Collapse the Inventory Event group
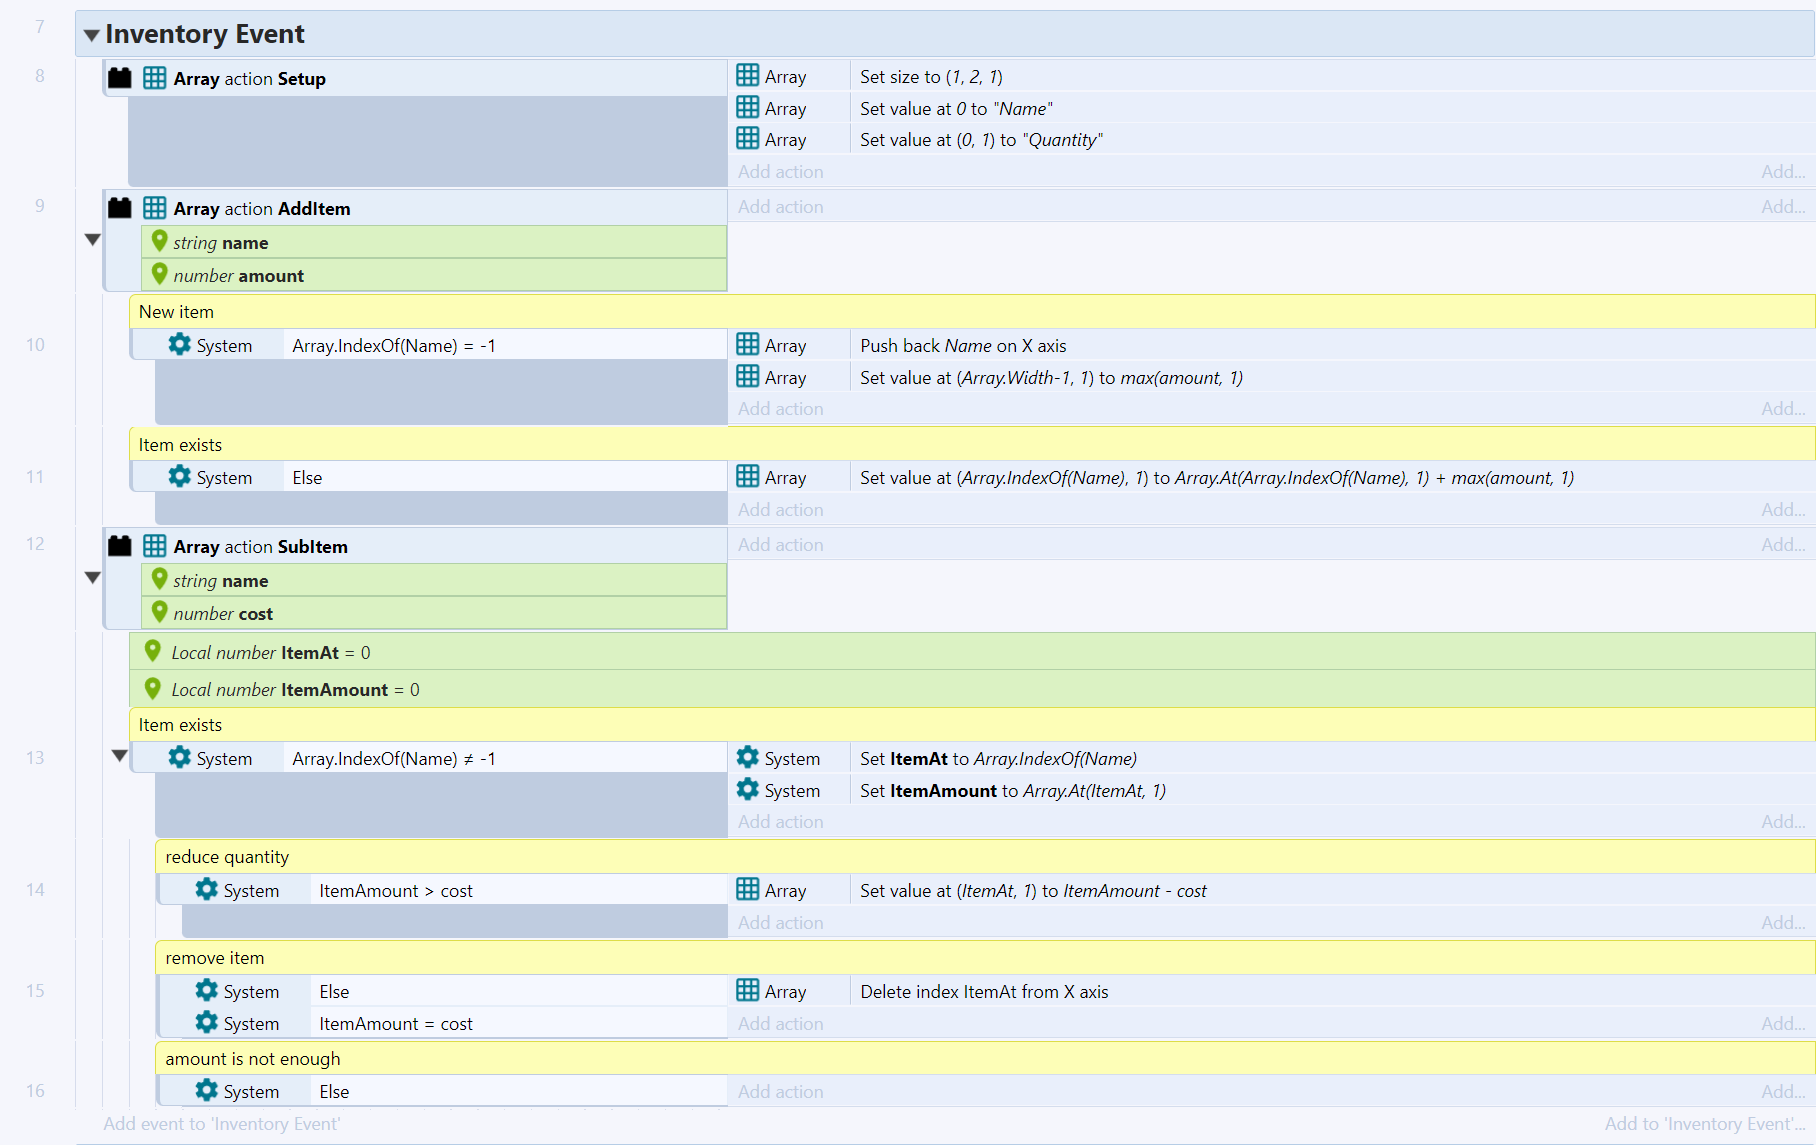 click(x=92, y=35)
